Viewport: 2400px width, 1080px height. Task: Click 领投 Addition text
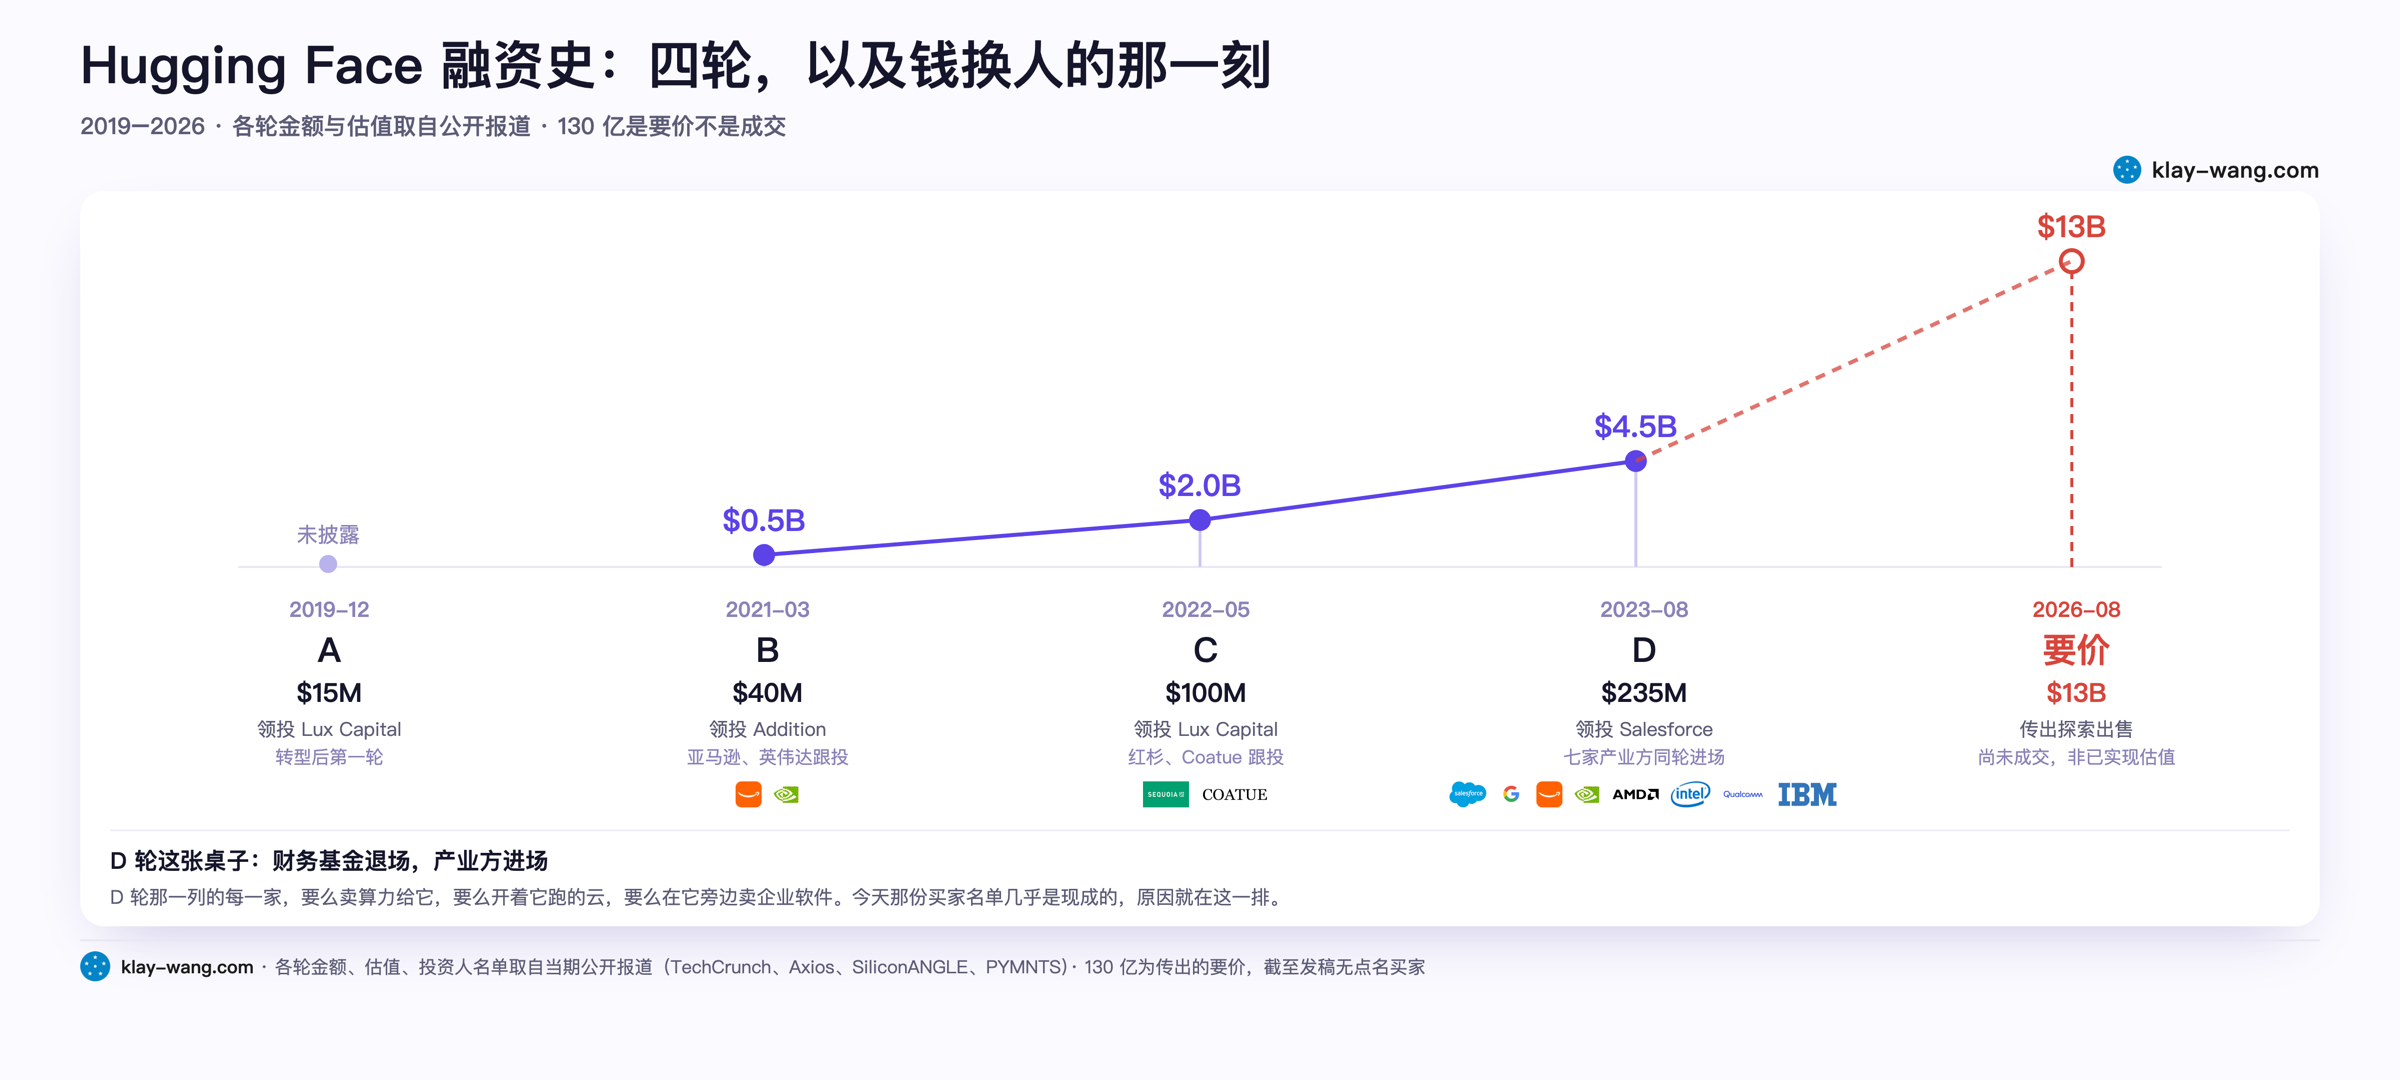tap(767, 729)
